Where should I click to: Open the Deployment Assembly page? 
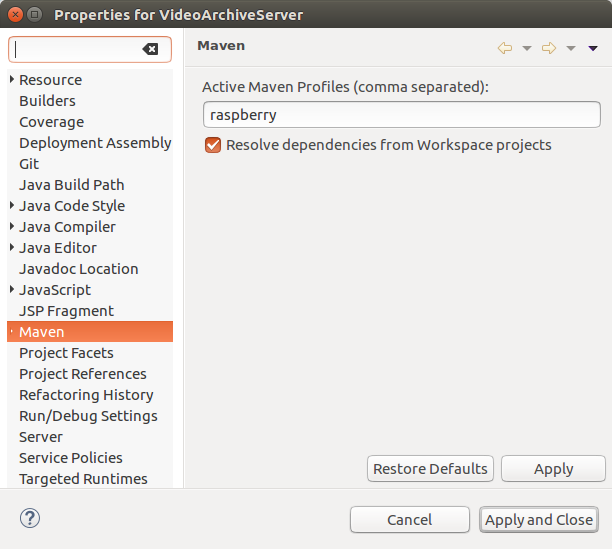click(x=95, y=143)
